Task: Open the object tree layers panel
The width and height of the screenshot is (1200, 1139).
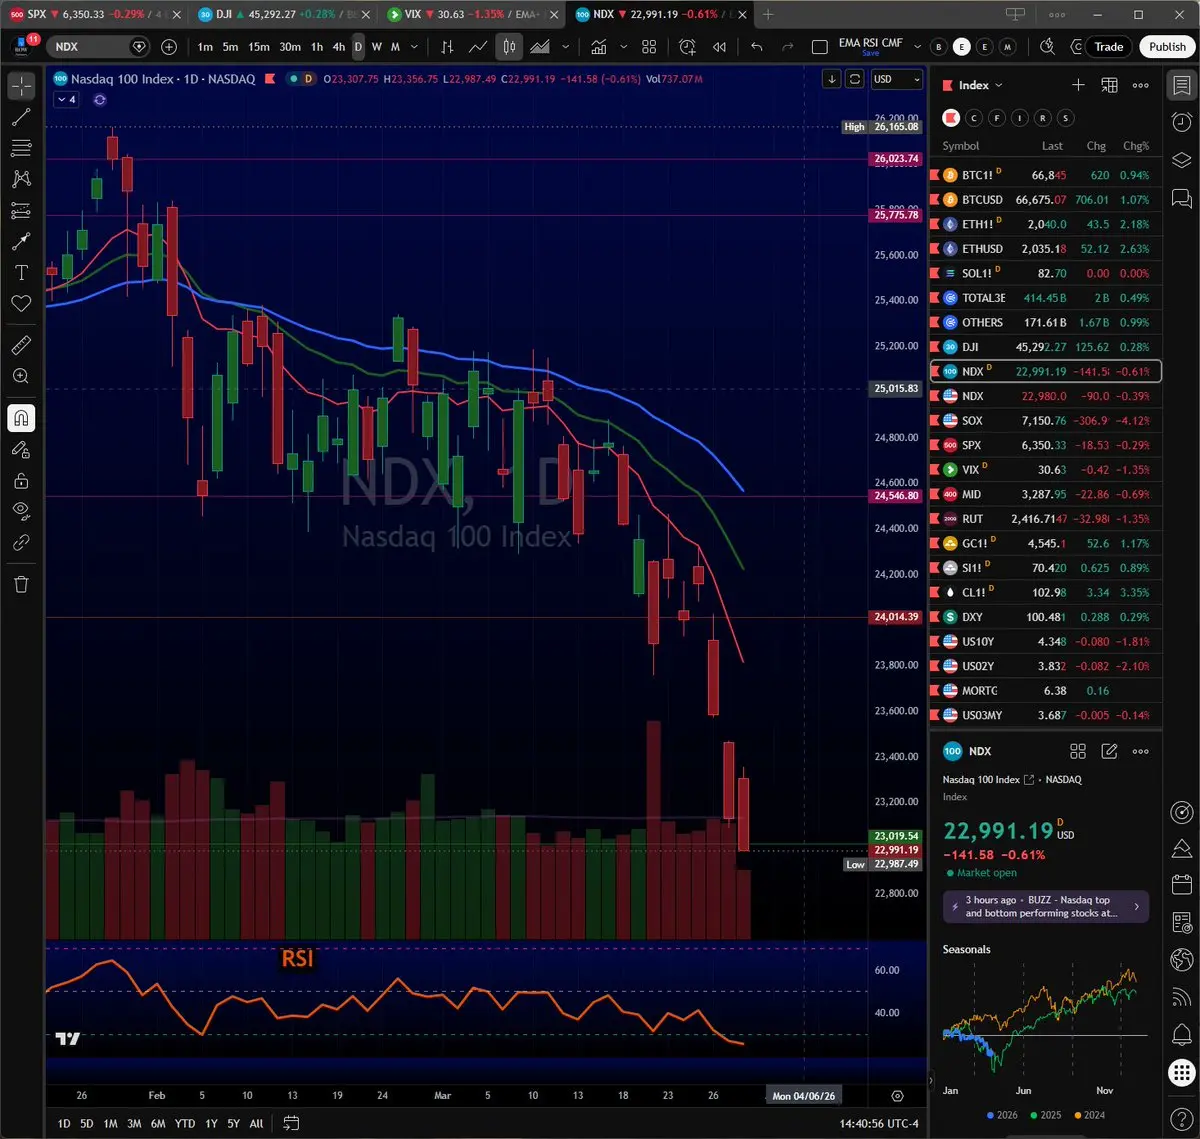Action: (x=1182, y=160)
